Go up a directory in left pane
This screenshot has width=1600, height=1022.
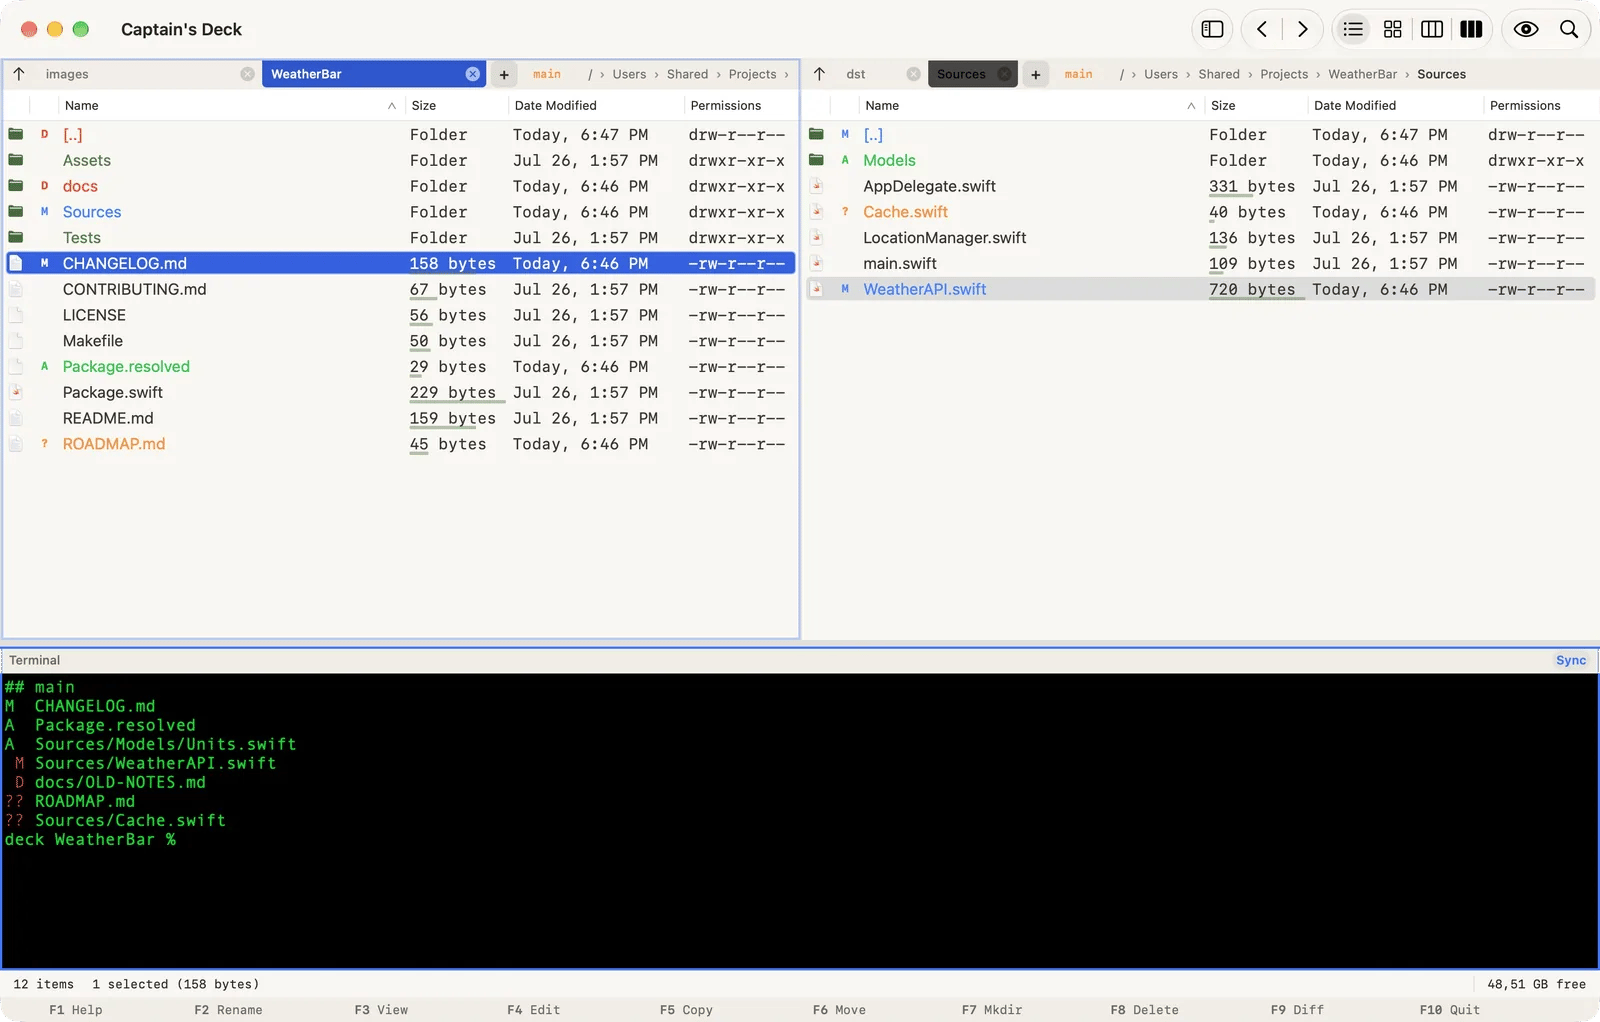tap(19, 74)
